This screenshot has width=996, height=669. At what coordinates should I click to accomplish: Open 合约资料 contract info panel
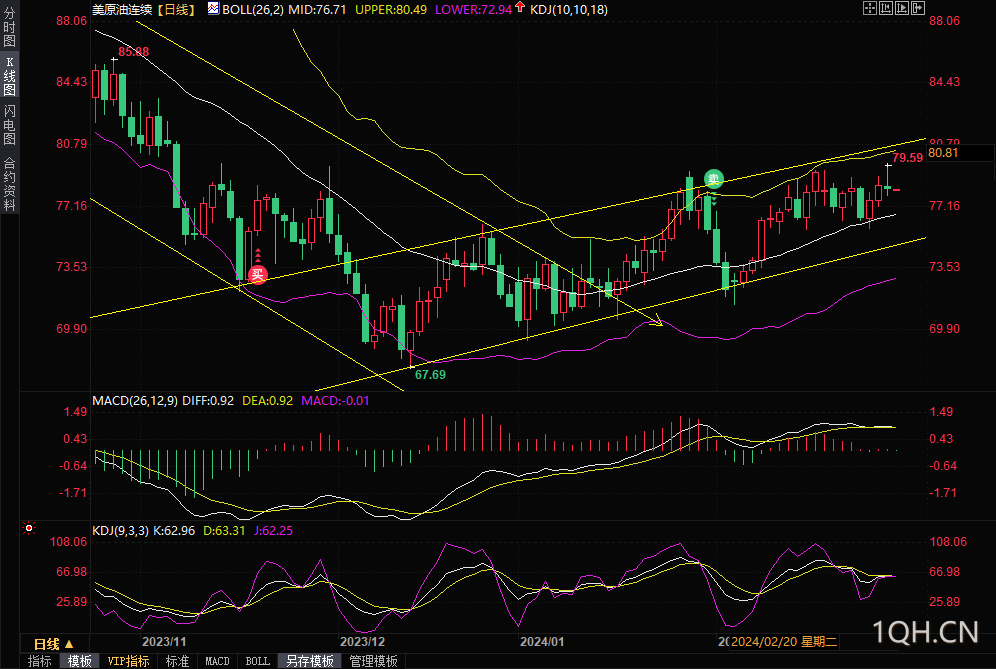pos(10,183)
